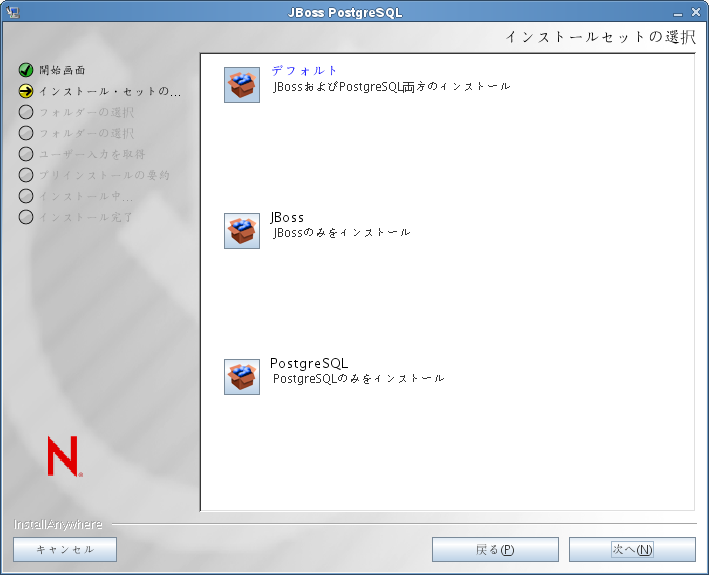Open the window menu icon in title bar
The height and width of the screenshot is (575, 709).
(13, 12)
